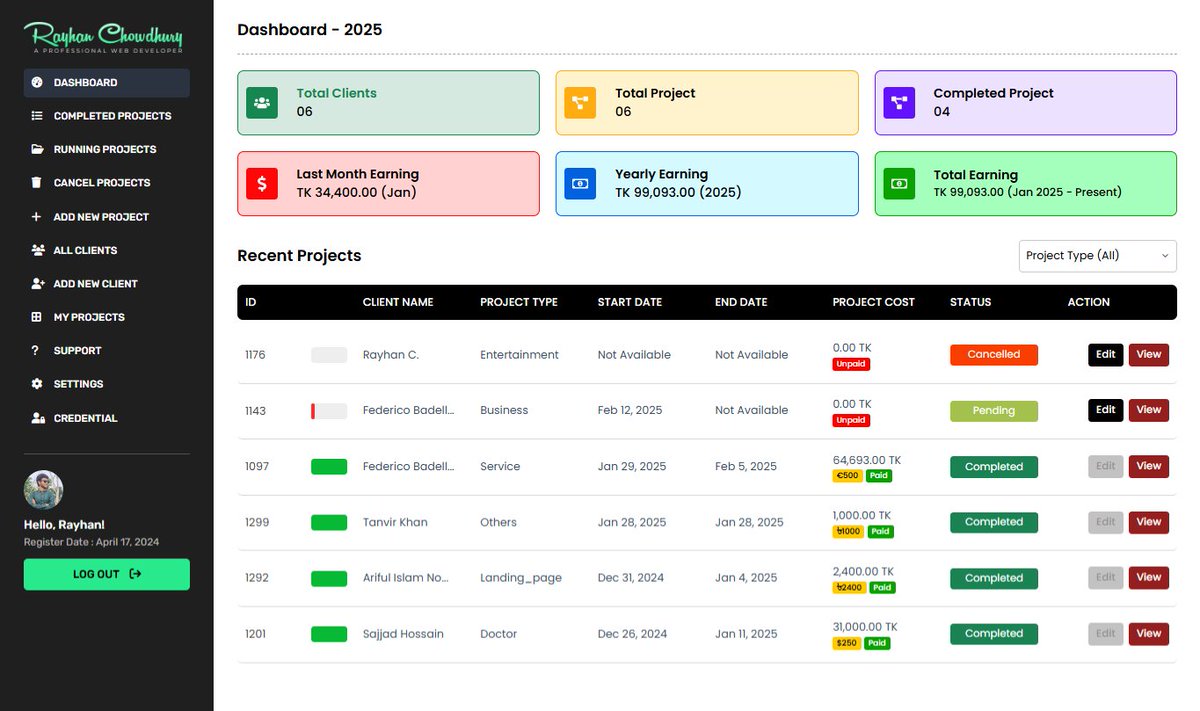Click the $250 badge in project 1201
1200x711 pixels.
pos(847,643)
